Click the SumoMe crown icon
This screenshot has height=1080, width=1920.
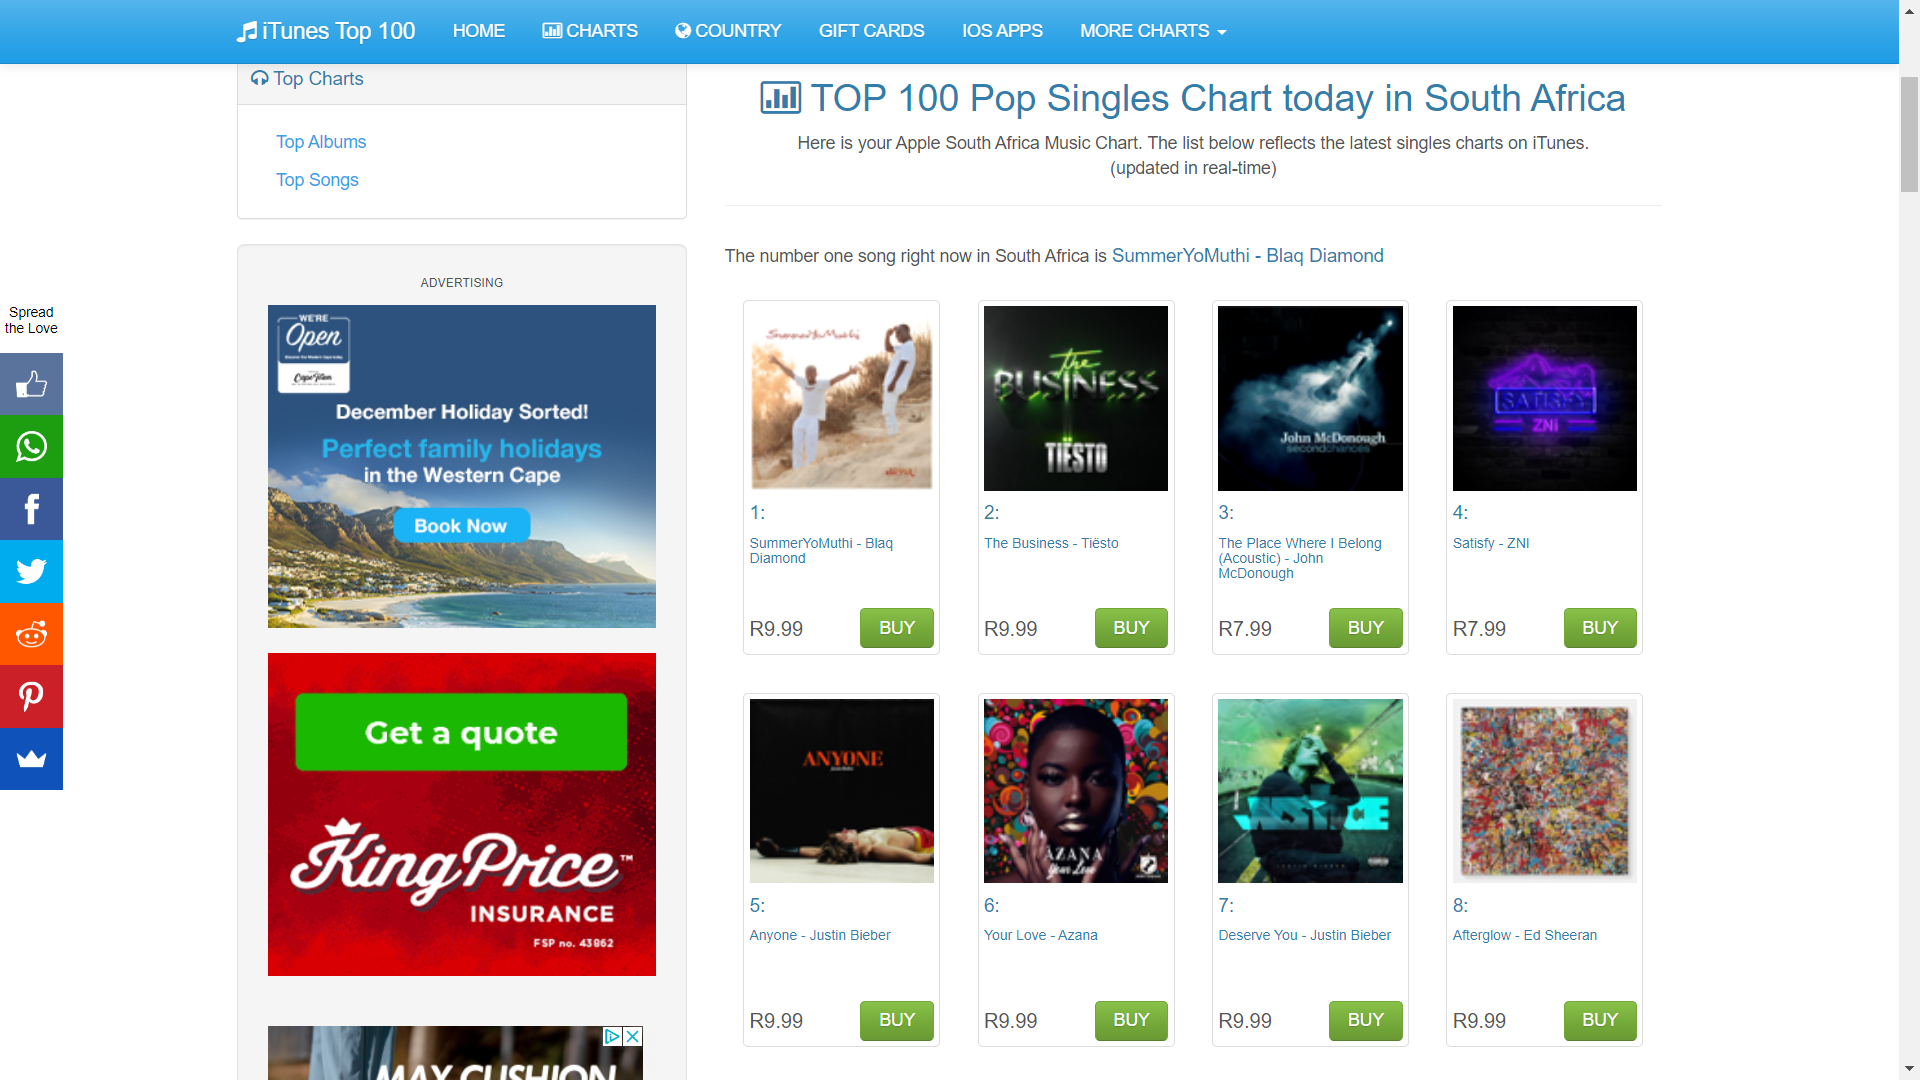click(x=31, y=759)
